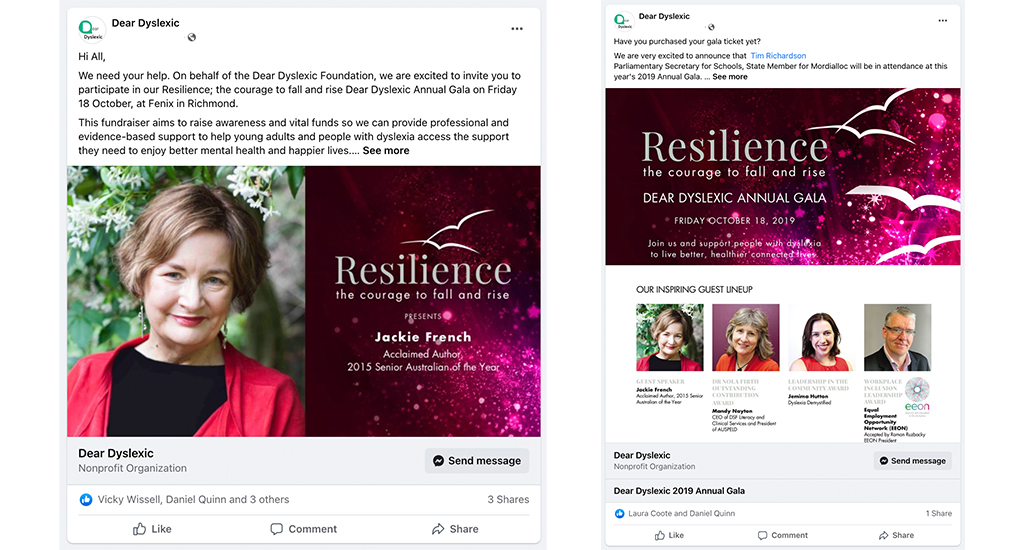
Task: Open the three-dot menu on right post
Action: click(x=942, y=20)
